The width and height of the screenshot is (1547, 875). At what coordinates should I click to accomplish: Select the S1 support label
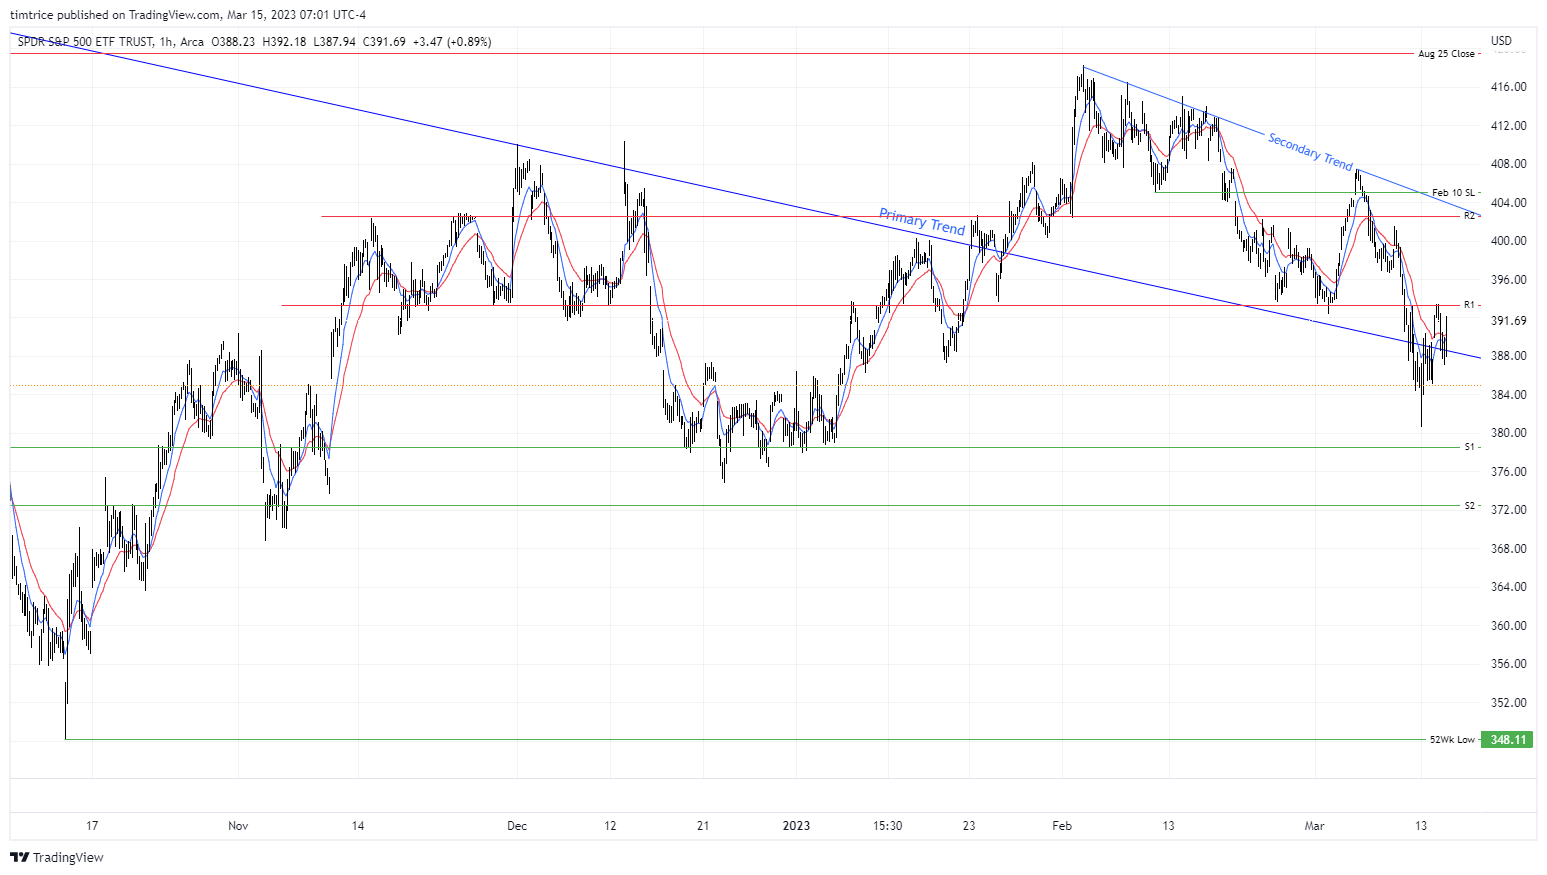1469,447
